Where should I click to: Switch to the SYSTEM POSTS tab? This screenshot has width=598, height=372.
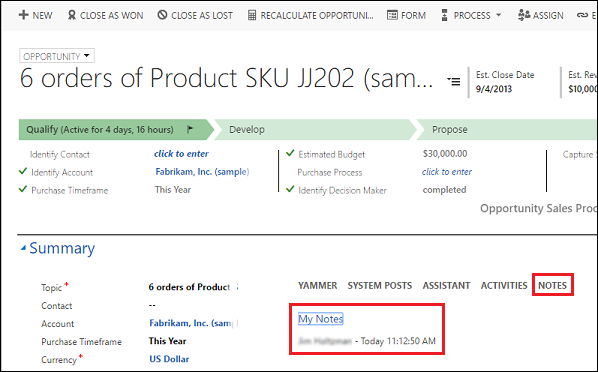tap(379, 285)
